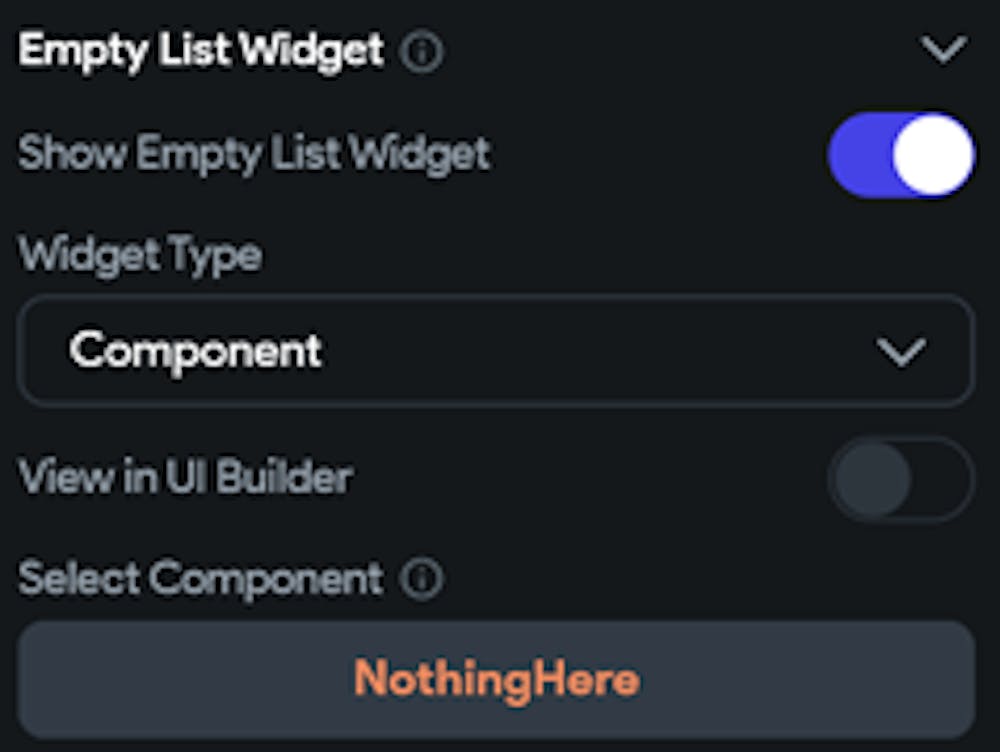The image size is (1000, 752).
Task: Click the arrow in the Component dropdown
Action: (x=900, y=352)
